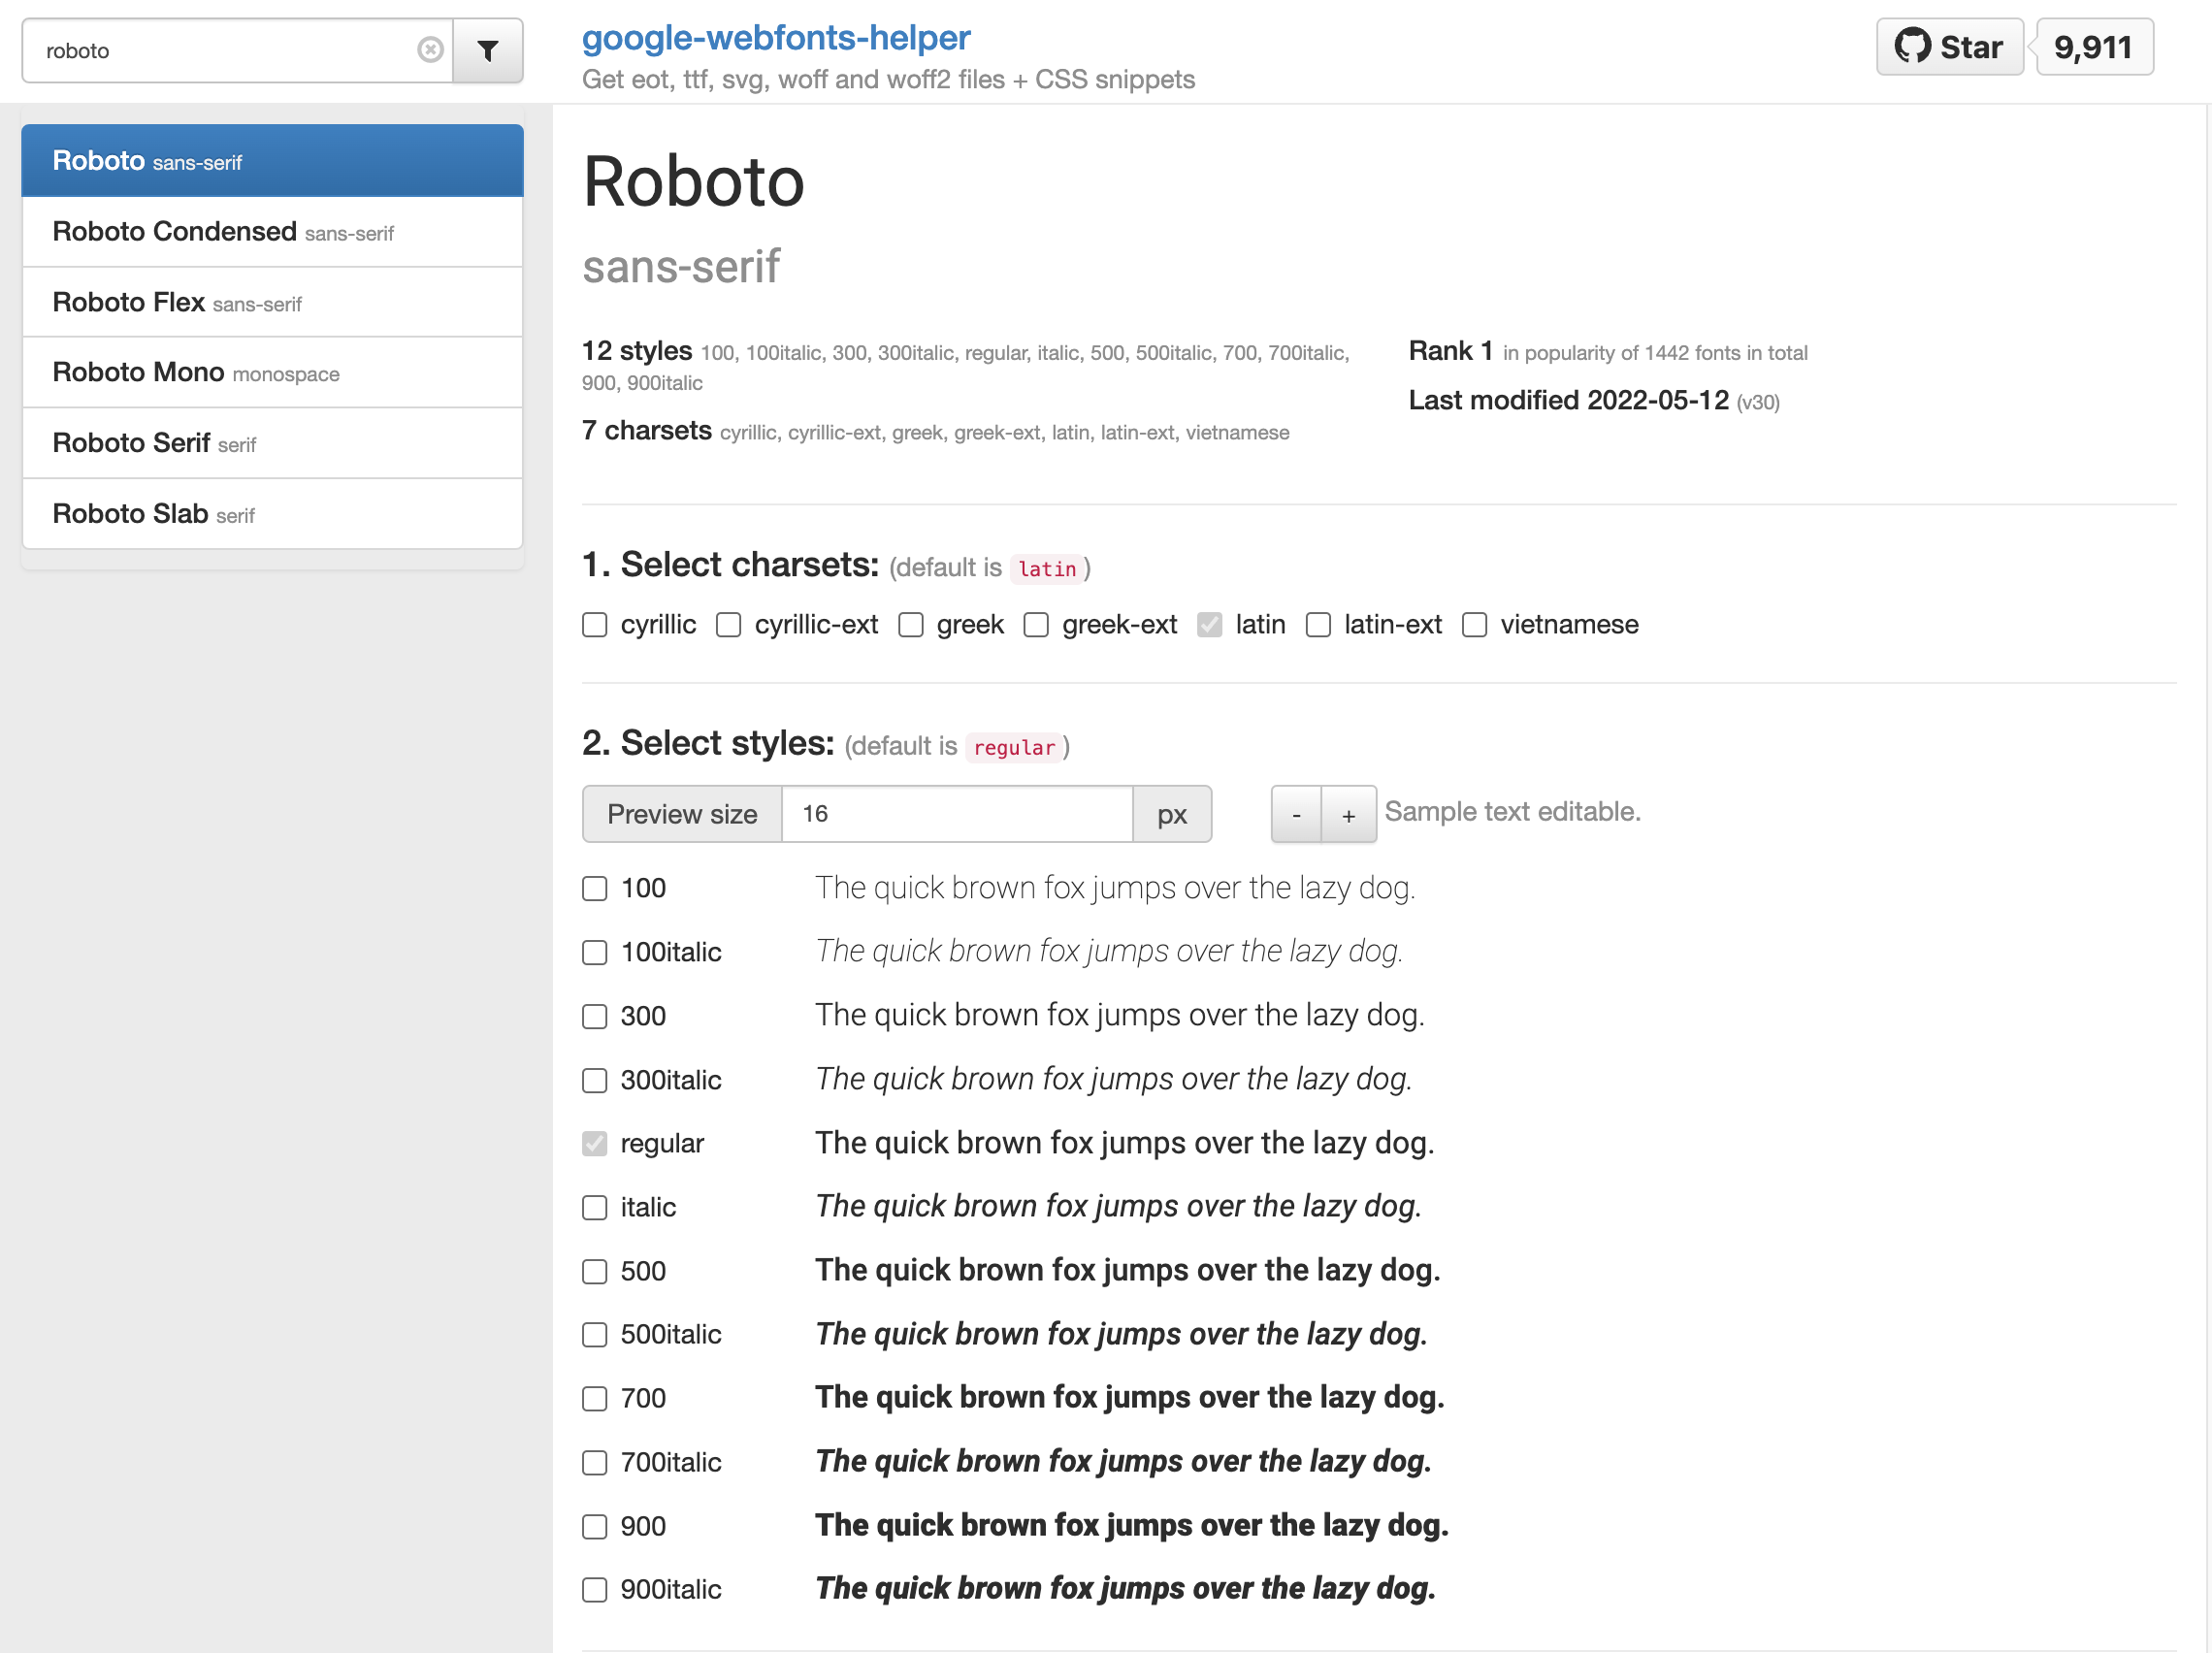Edit the 100italic sample text
The width and height of the screenshot is (2212, 1653).
pyautogui.click(x=1110, y=951)
